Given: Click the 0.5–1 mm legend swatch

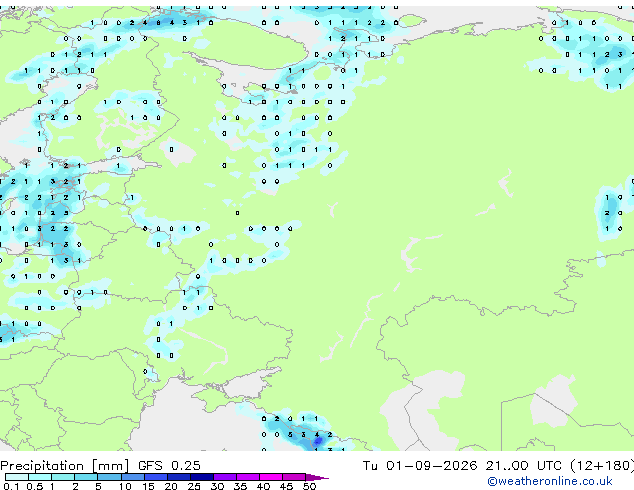Looking at the screenshot, I should tap(40, 477).
